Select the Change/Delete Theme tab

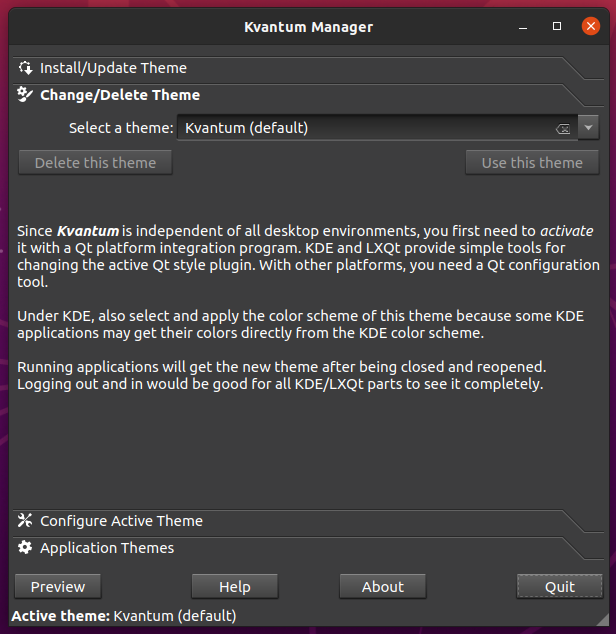[308, 95]
